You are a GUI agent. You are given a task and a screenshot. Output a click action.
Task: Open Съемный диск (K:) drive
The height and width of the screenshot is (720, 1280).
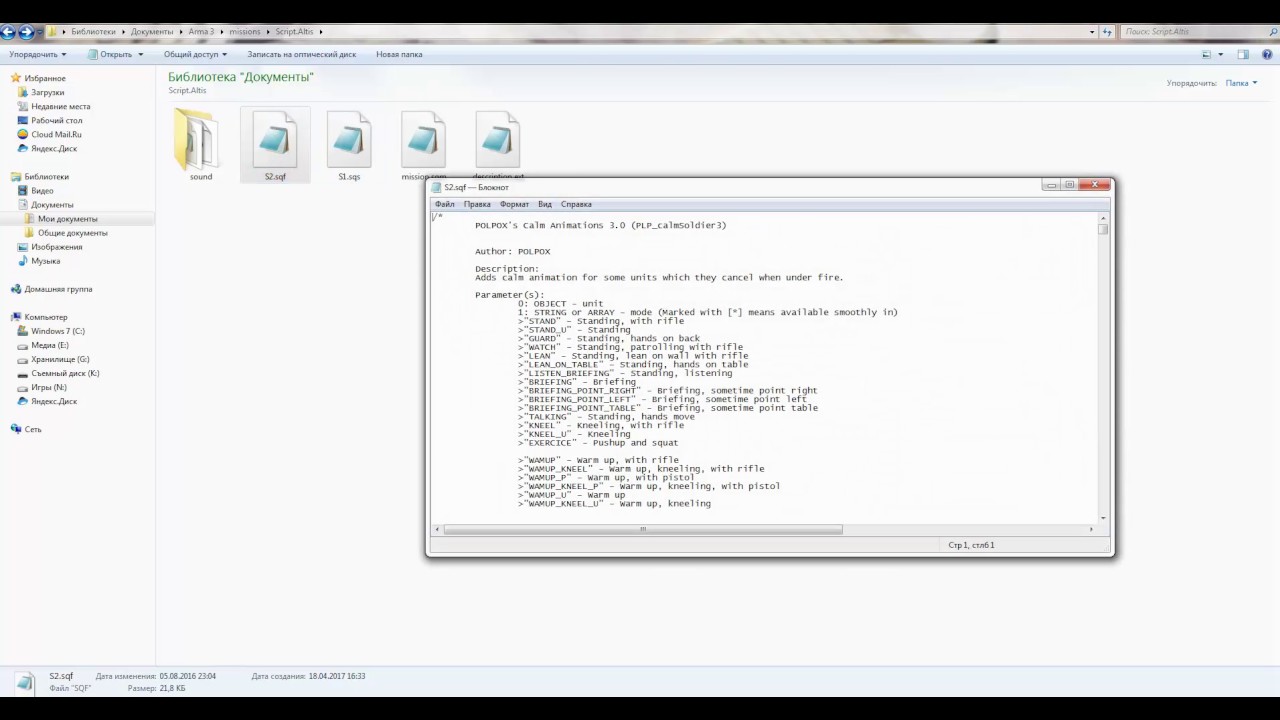pyautogui.click(x=65, y=372)
